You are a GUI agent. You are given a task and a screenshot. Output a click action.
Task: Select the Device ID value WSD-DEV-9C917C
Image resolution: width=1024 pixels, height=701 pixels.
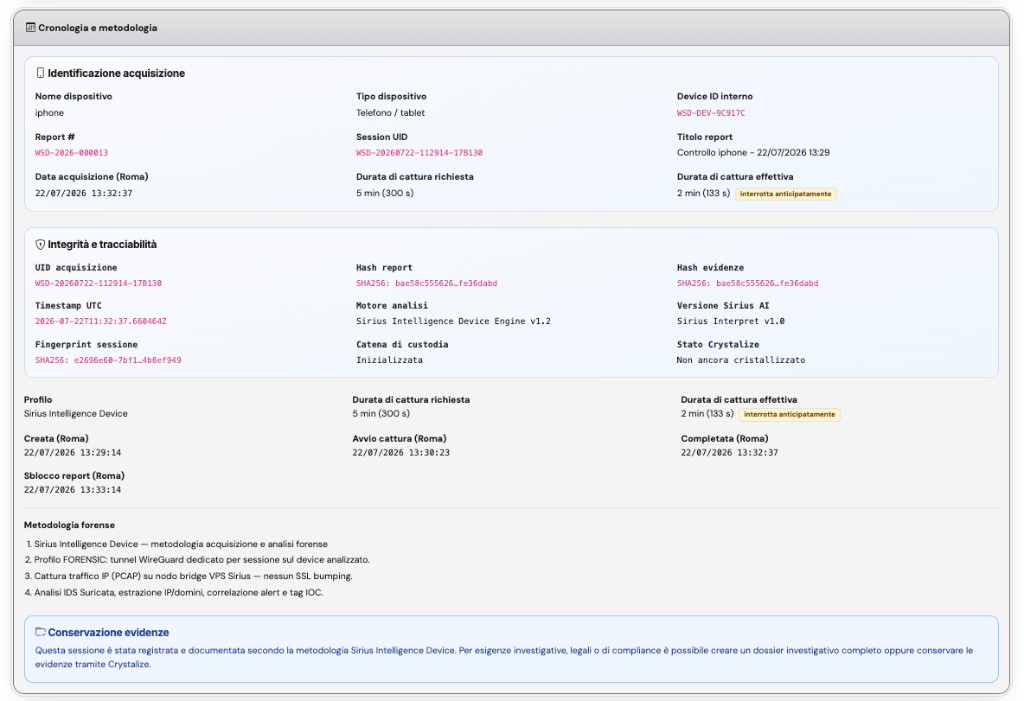pos(711,113)
